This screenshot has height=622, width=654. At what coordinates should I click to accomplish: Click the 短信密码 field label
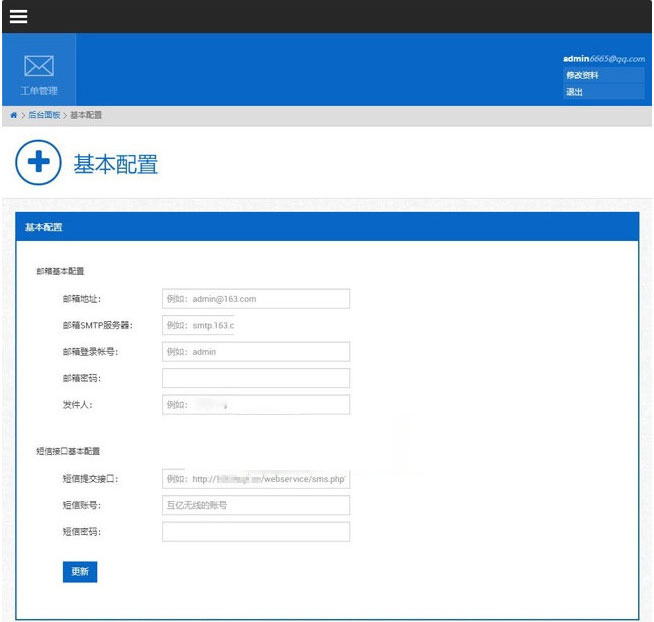[82, 531]
